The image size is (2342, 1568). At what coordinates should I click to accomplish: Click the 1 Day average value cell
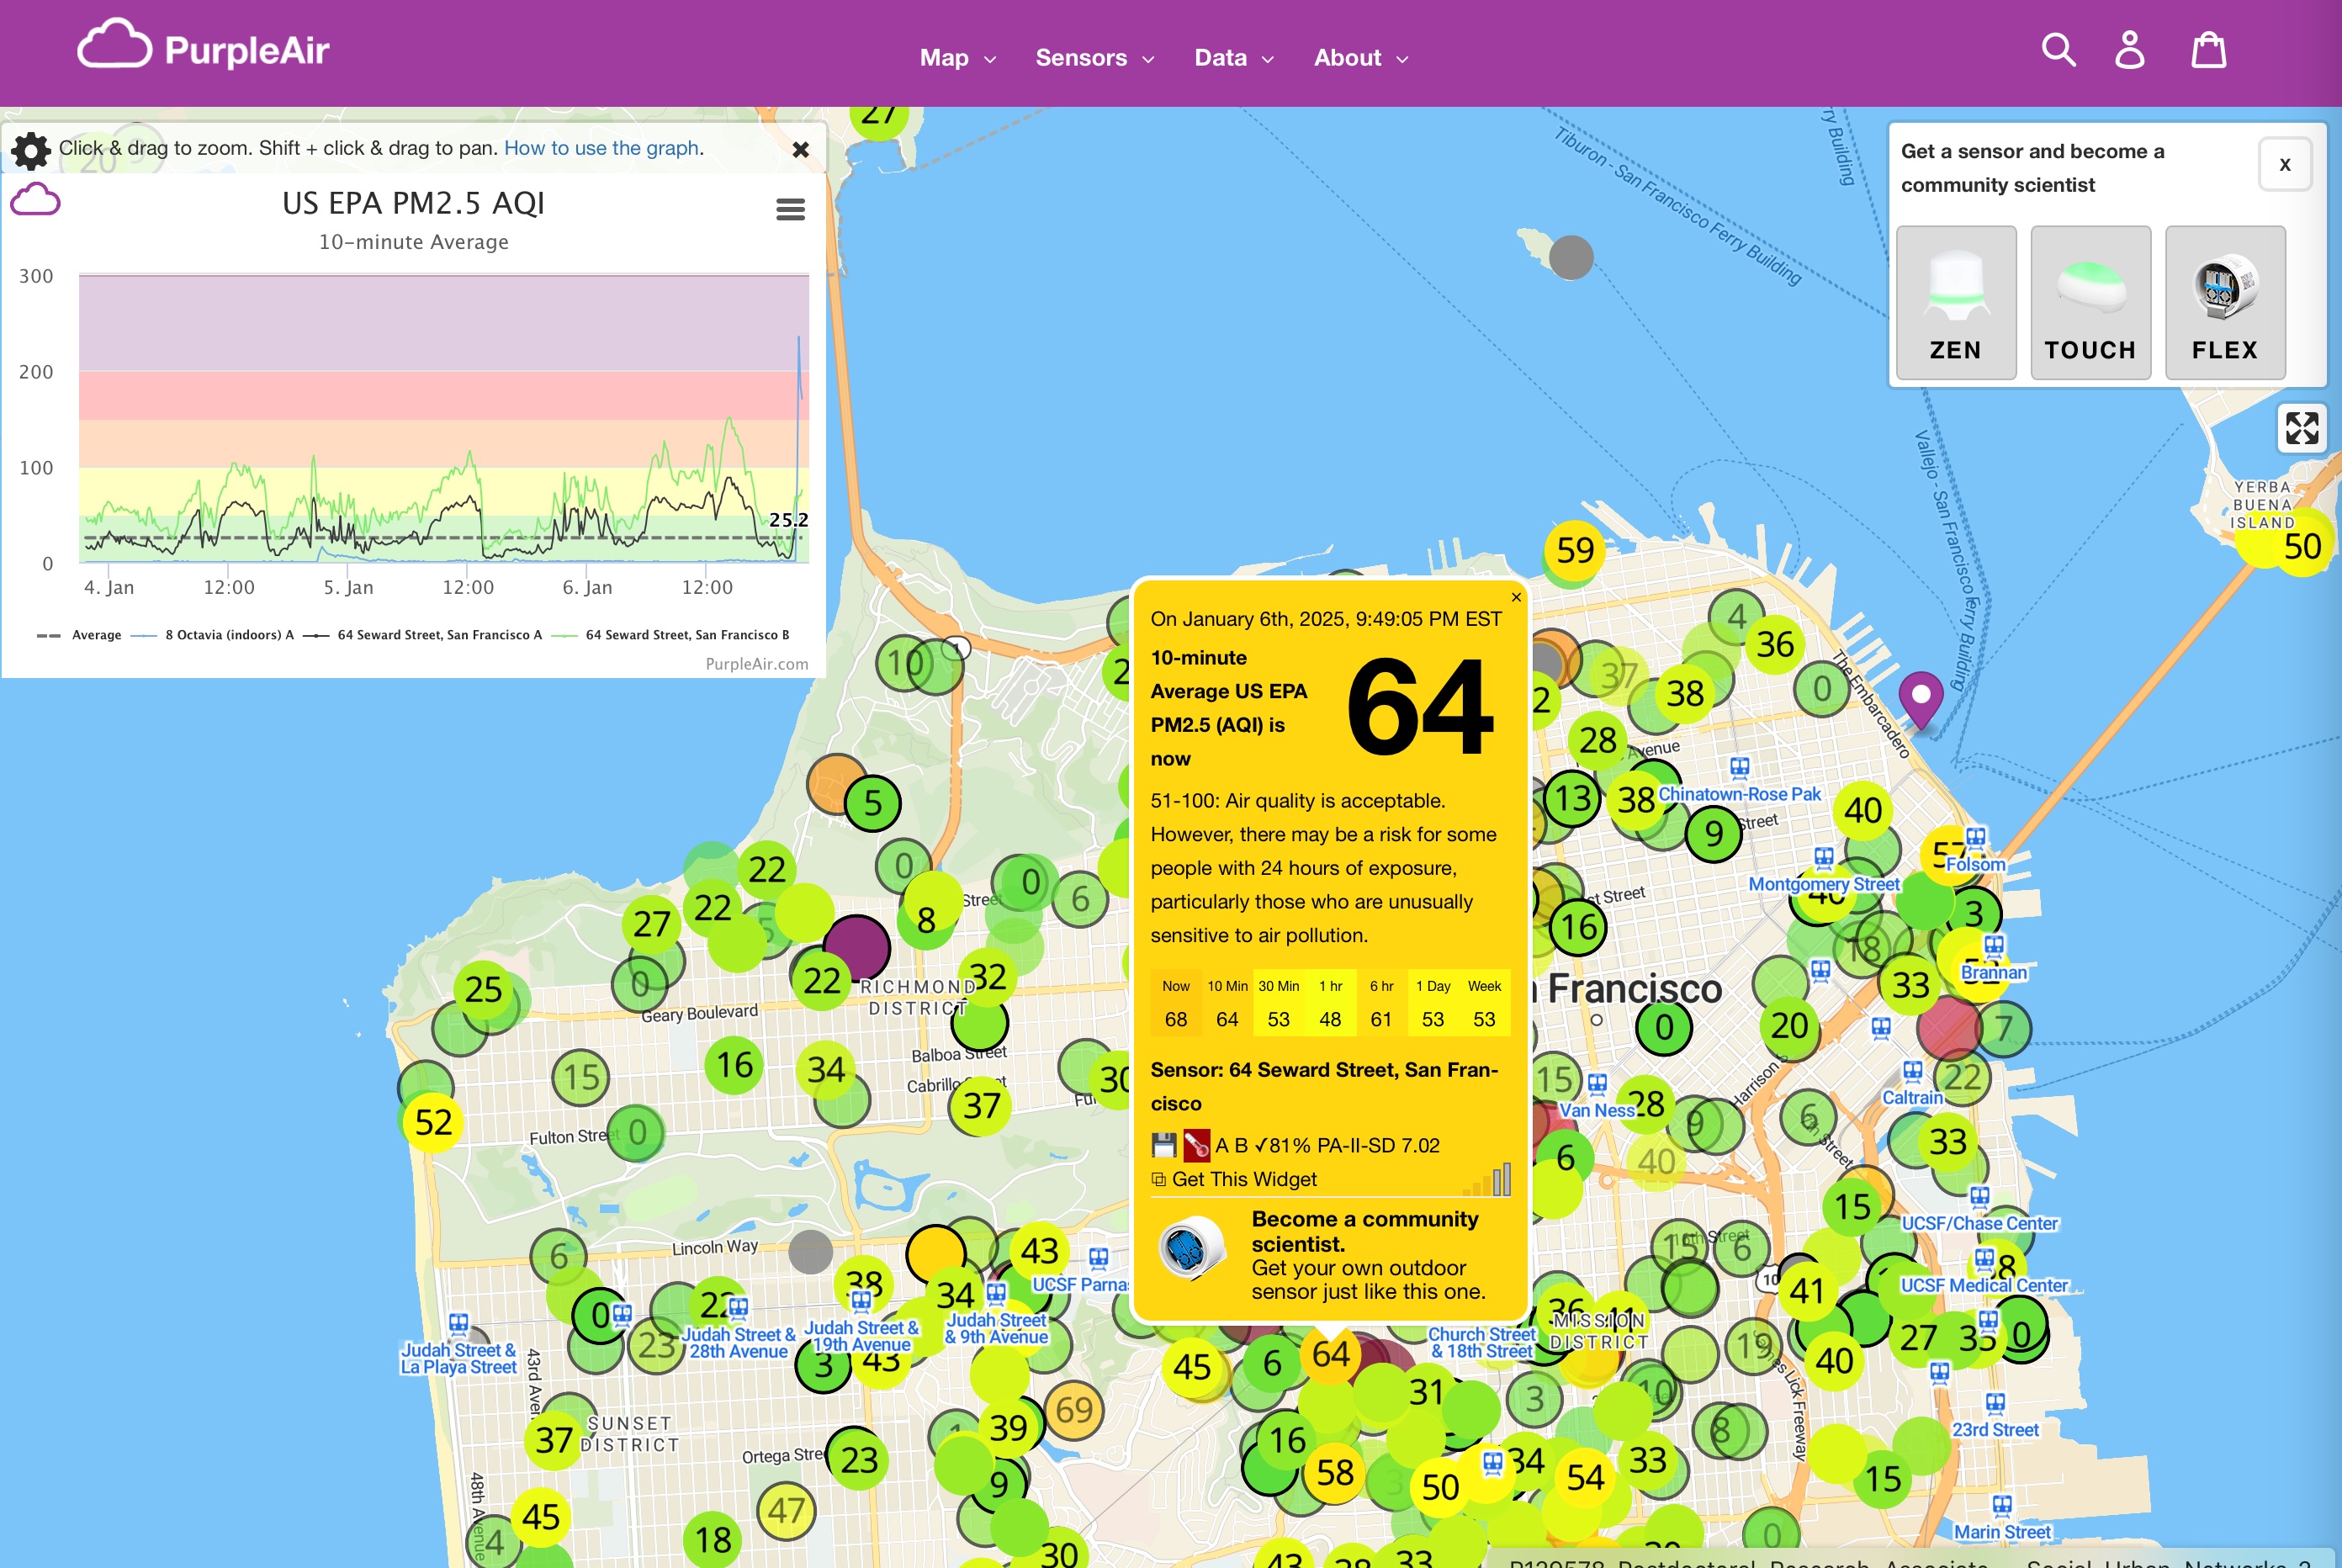tap(1432, 1018)
